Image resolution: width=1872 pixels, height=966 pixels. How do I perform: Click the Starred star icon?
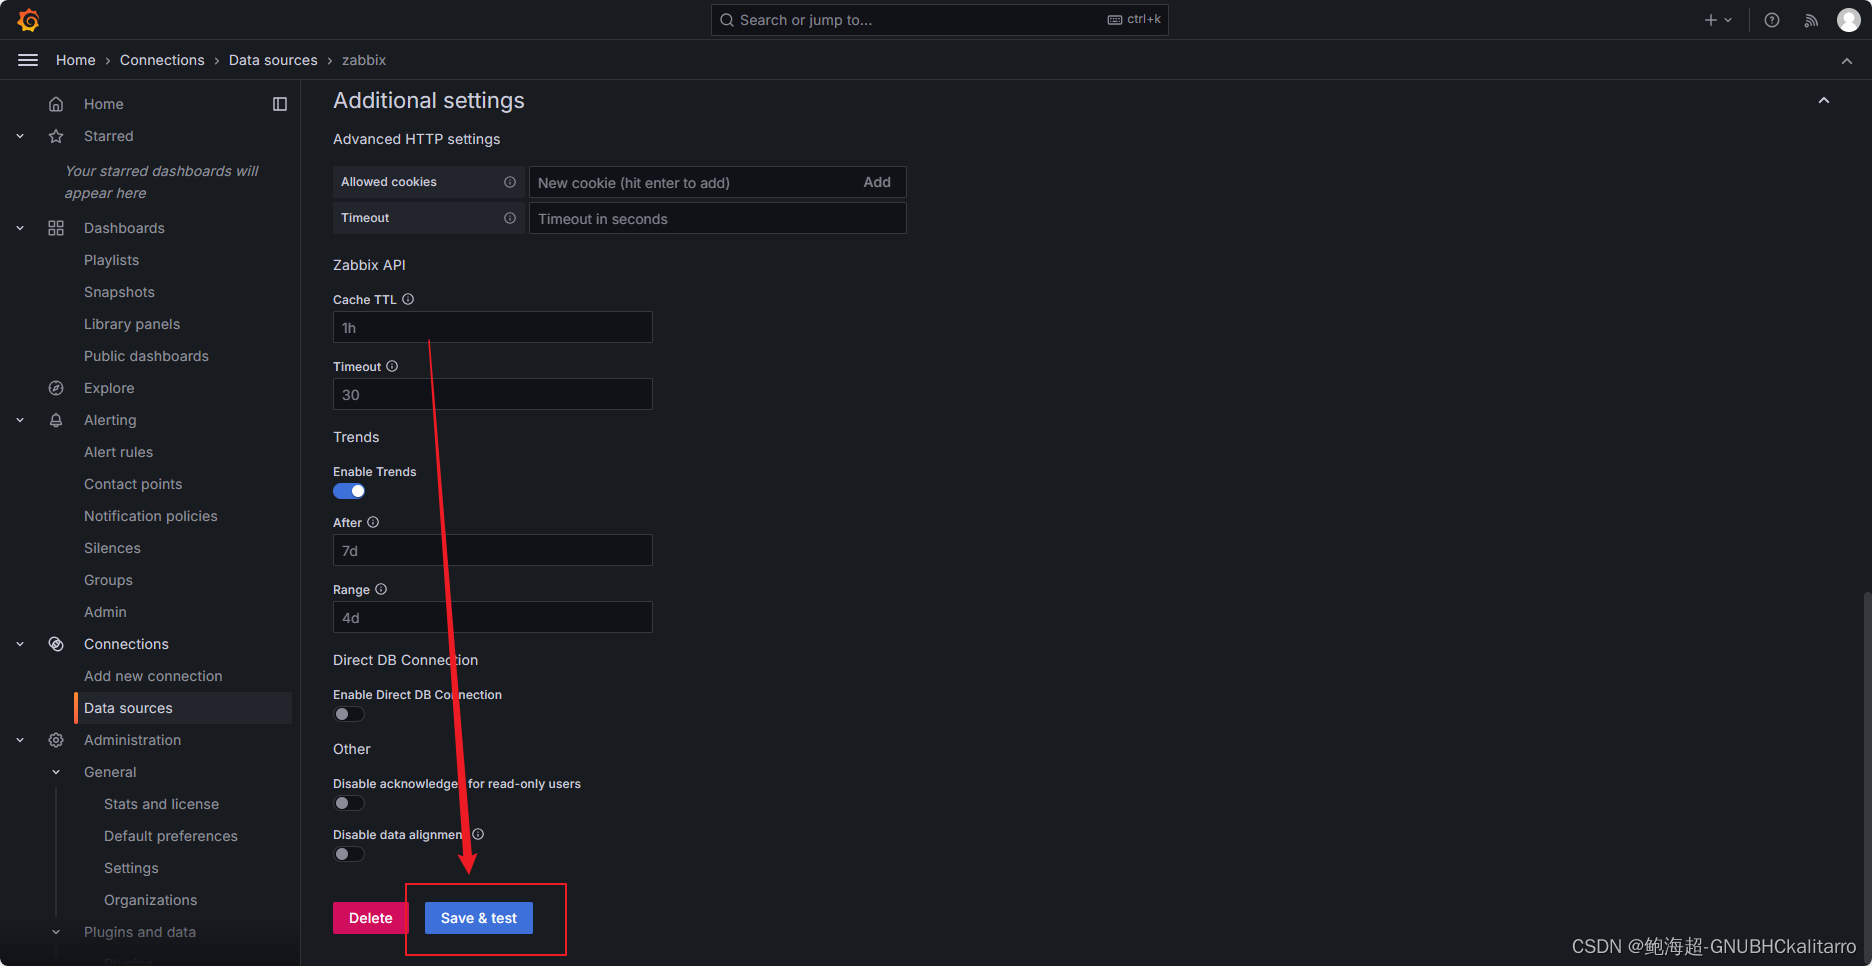pyautogui.click(x=56, y=136)
